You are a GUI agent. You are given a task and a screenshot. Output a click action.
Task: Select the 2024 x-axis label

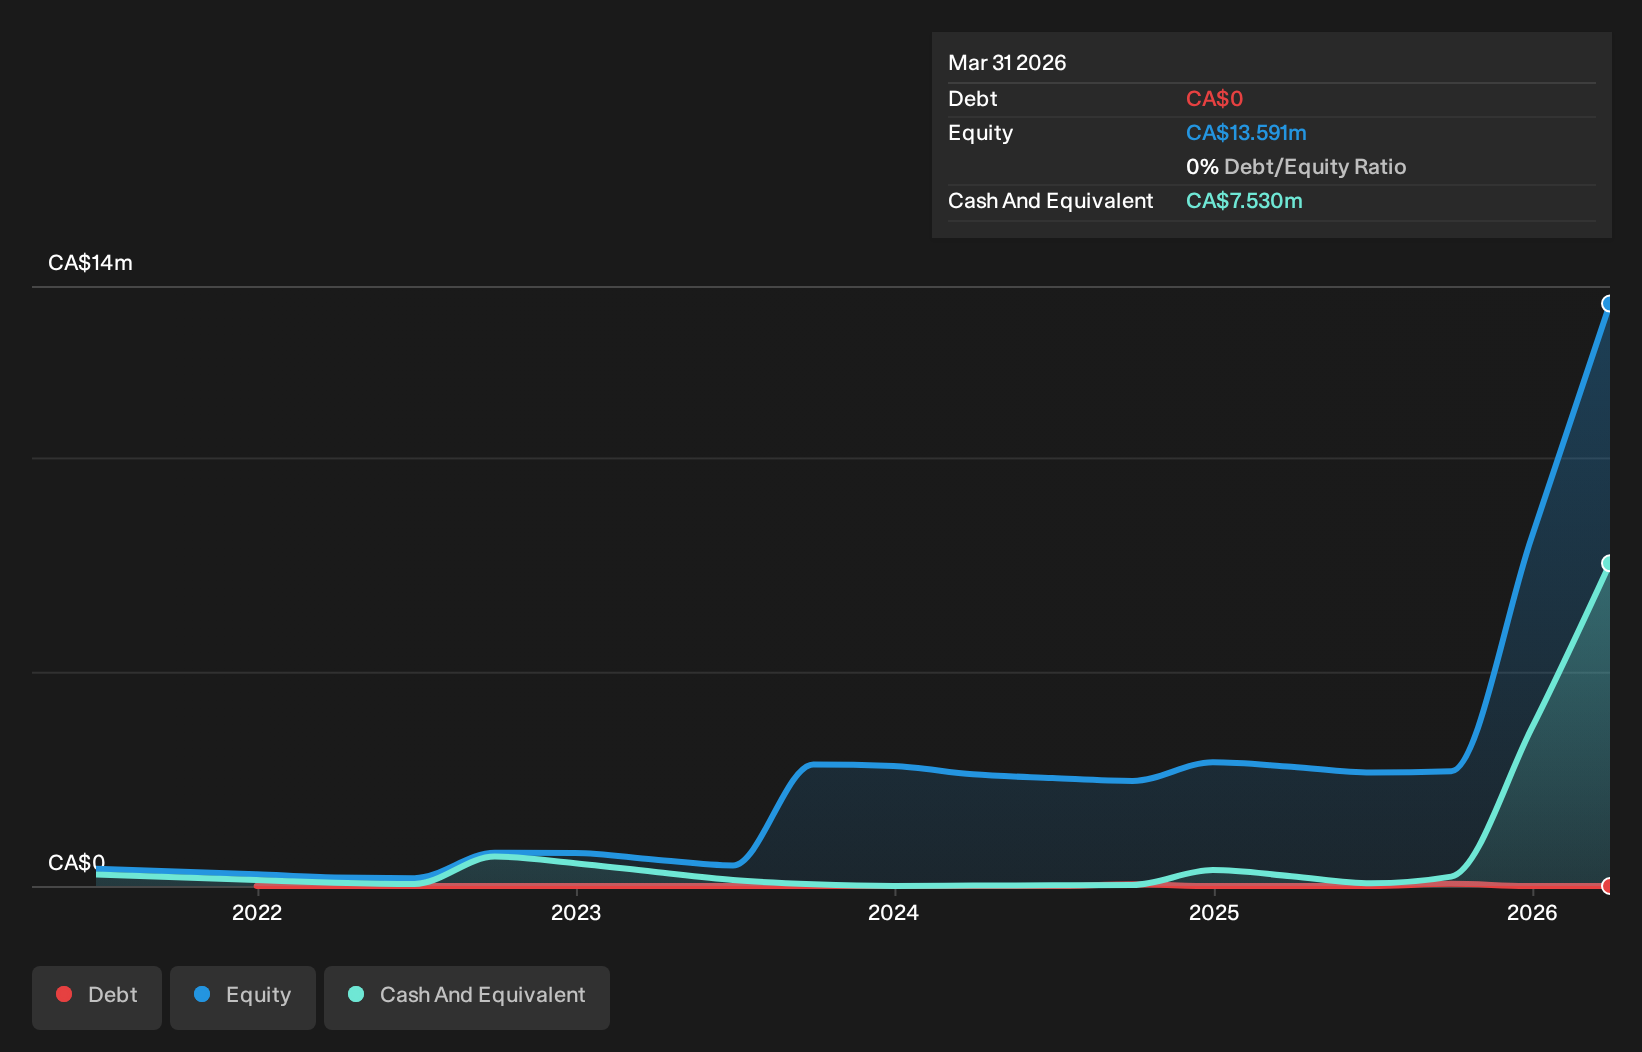click(x=893, y=913)
